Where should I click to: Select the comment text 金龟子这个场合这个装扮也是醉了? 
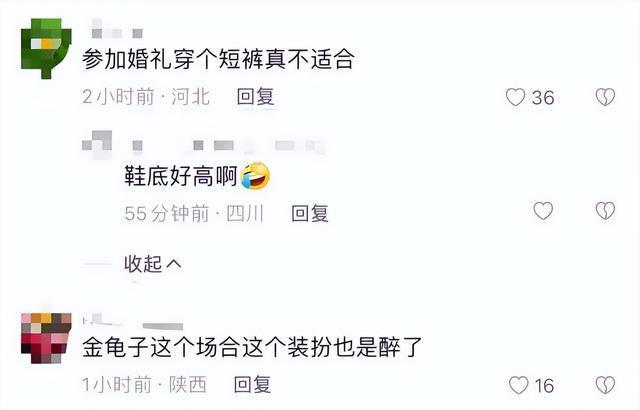tap(252, 348)
